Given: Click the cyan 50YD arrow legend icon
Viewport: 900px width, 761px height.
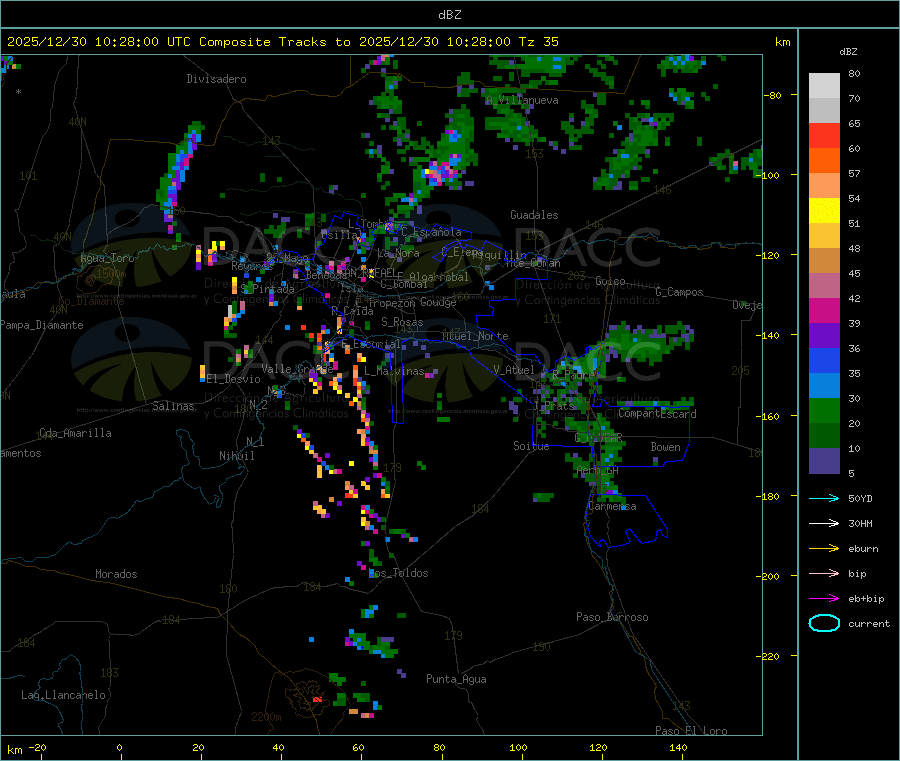Looking at the screenshot, I should pyautogui.click(x=824, y=498).
